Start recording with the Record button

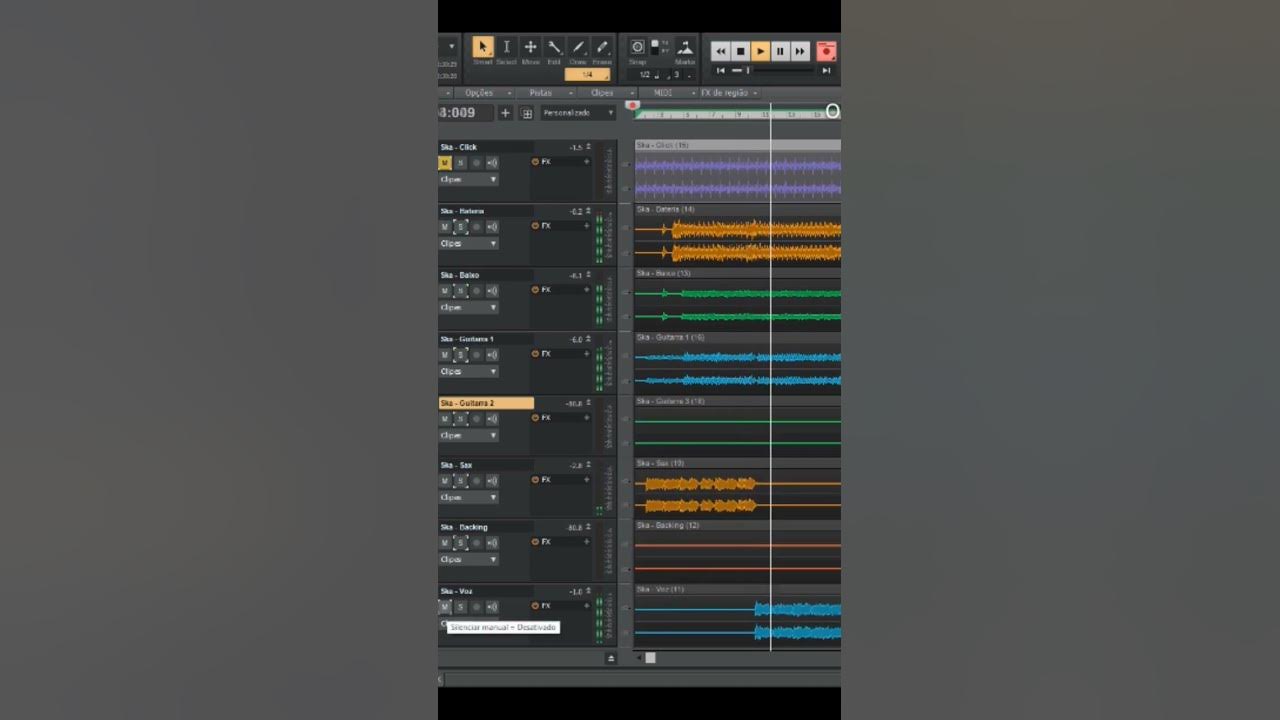point(827,51)
